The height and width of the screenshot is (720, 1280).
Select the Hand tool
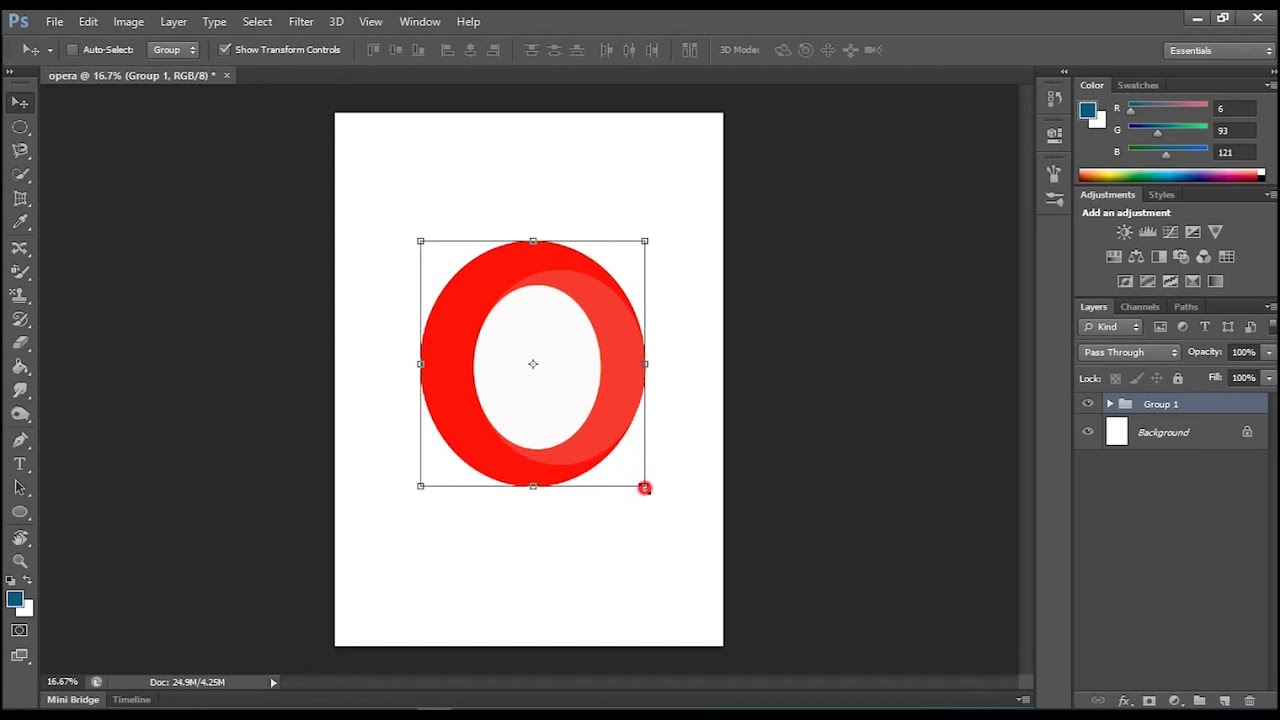(x=20, y=538)
